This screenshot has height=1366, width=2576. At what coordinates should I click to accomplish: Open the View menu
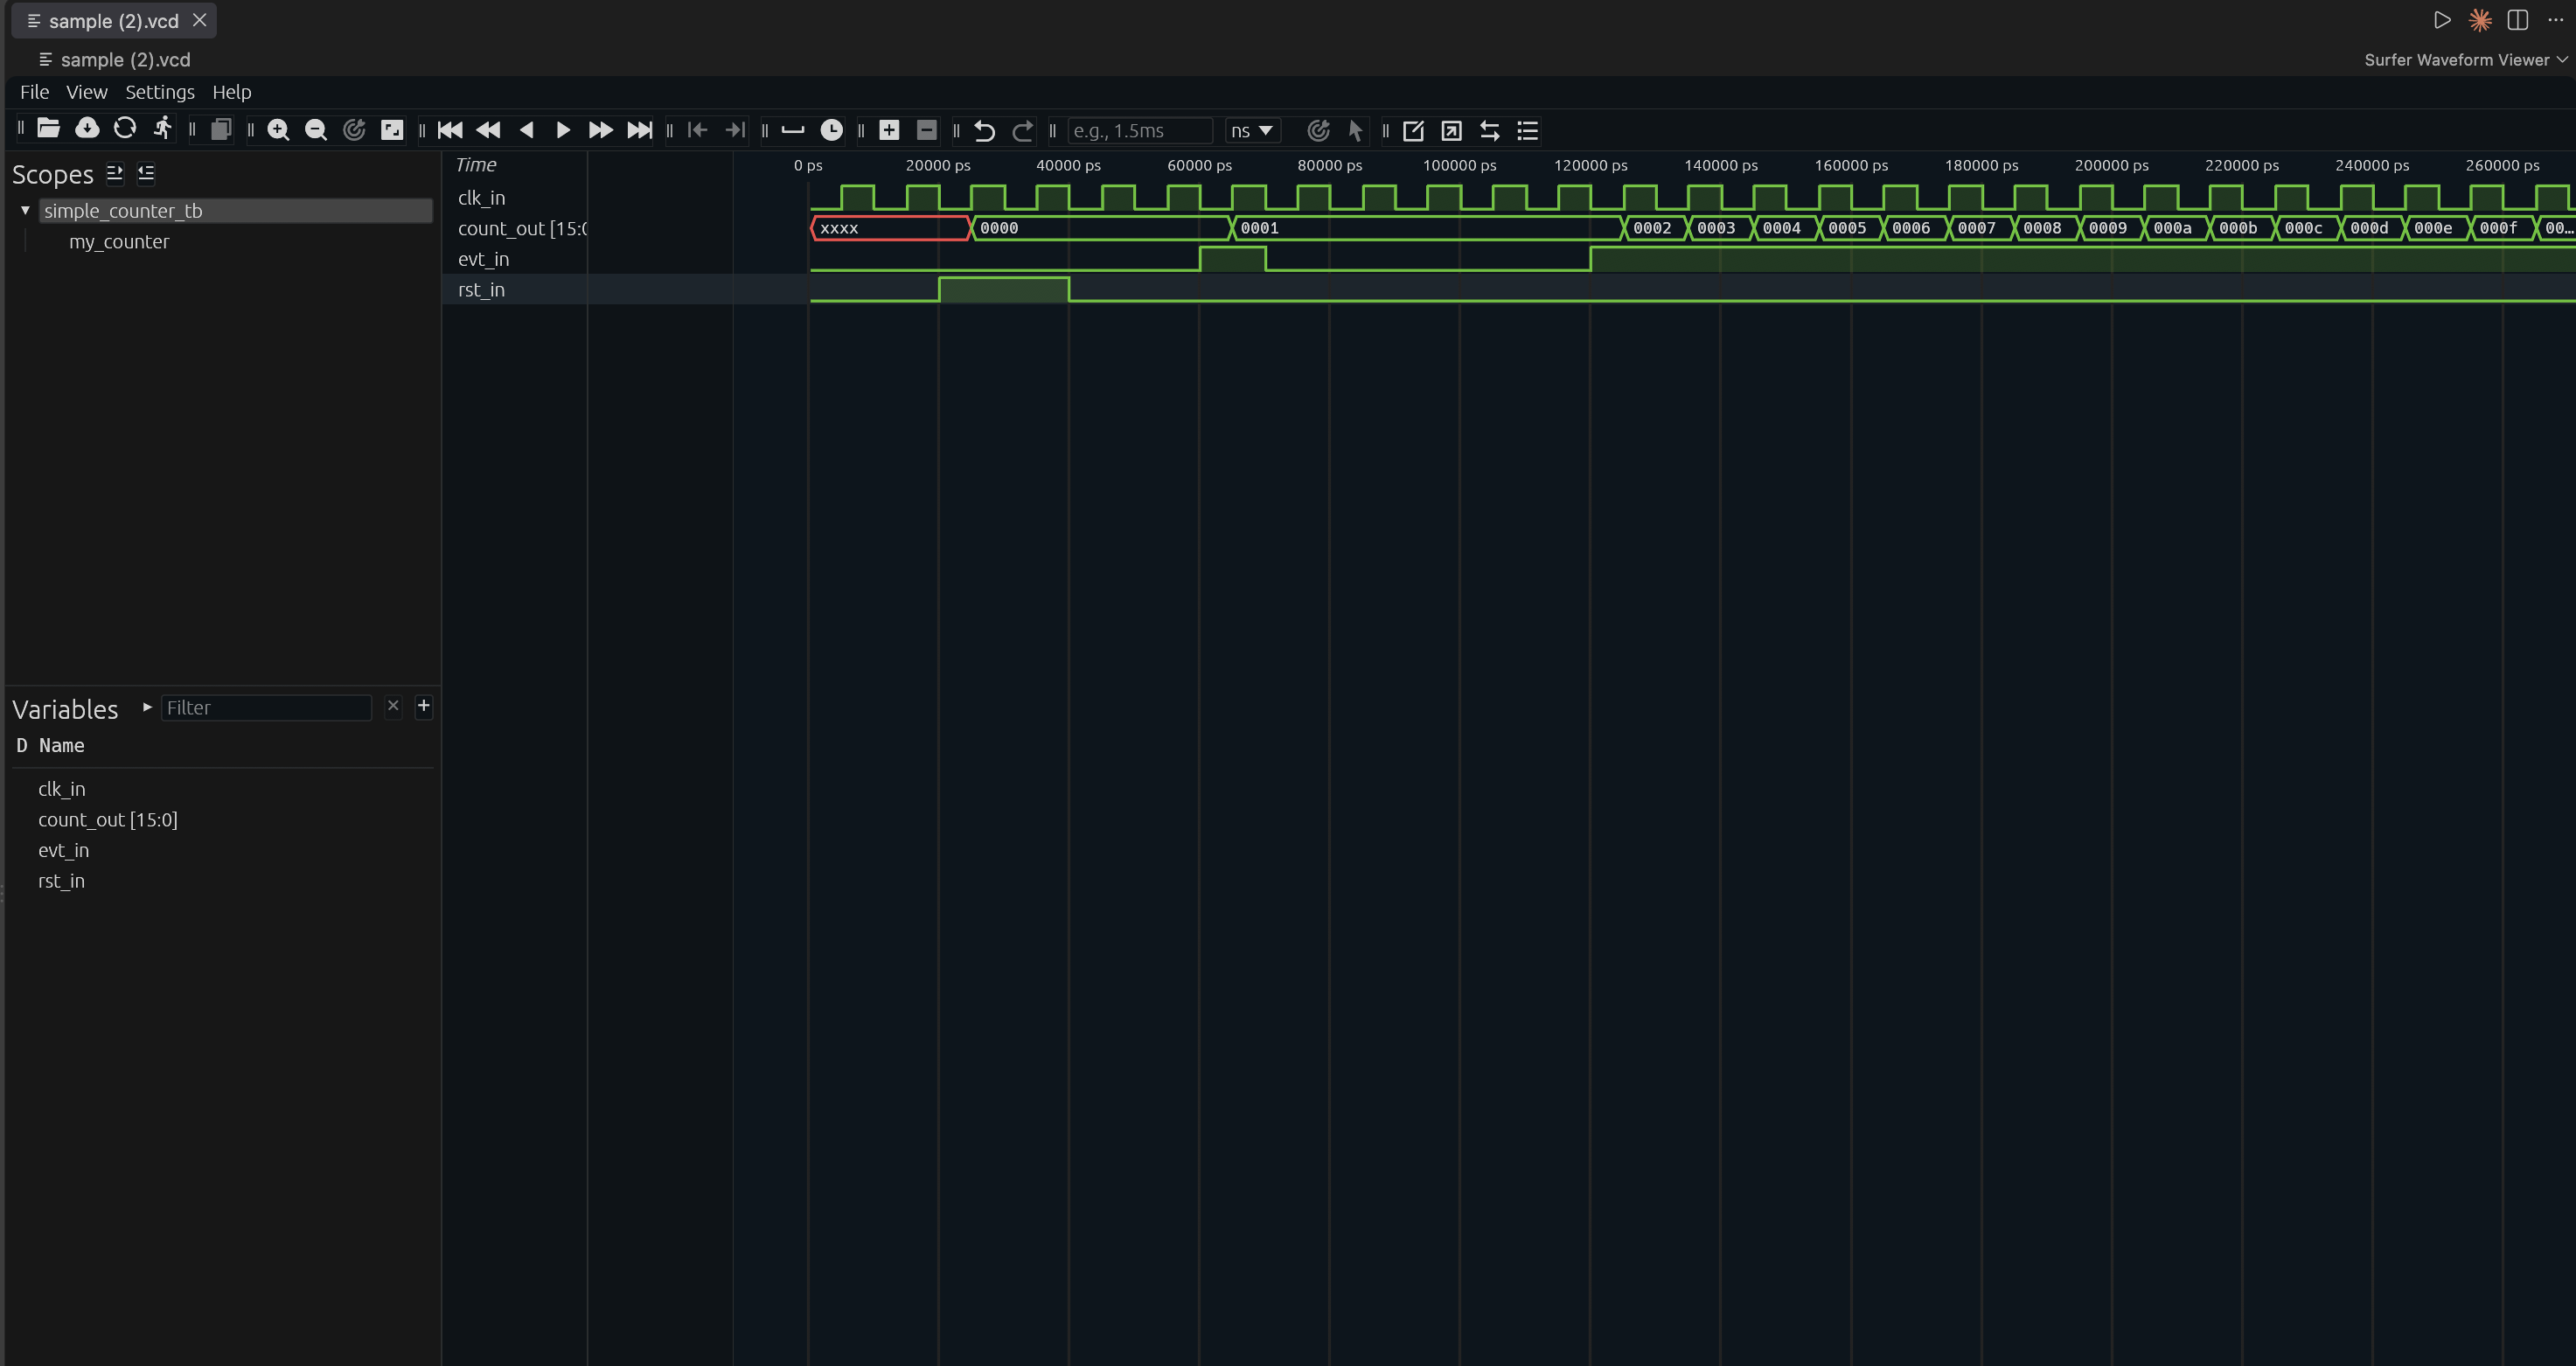point(86,92)
